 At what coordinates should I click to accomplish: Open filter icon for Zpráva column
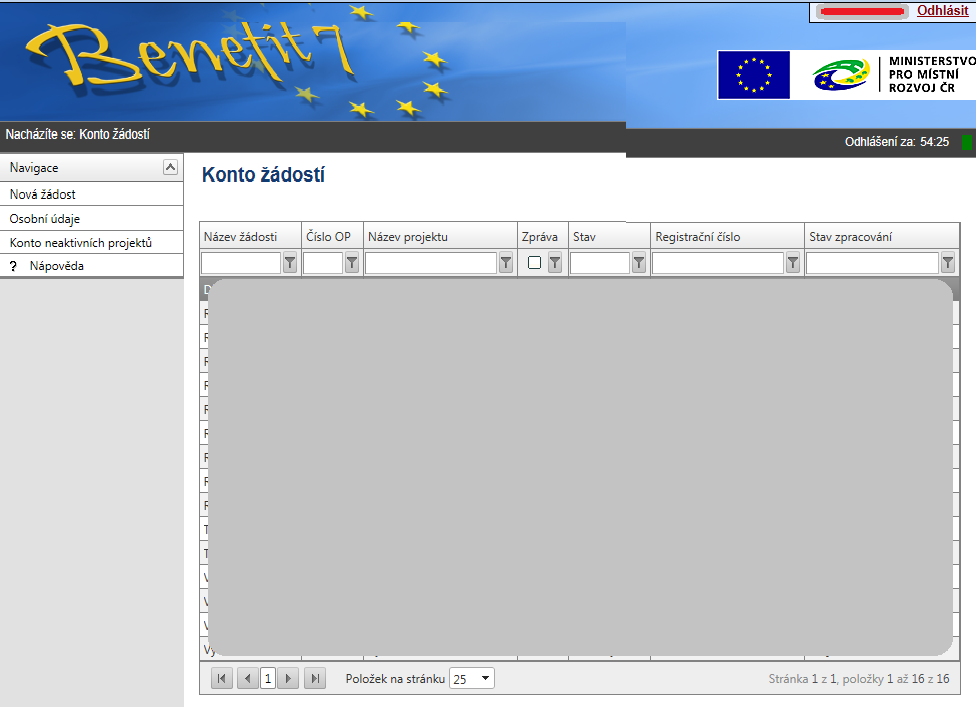coord(555,263)
